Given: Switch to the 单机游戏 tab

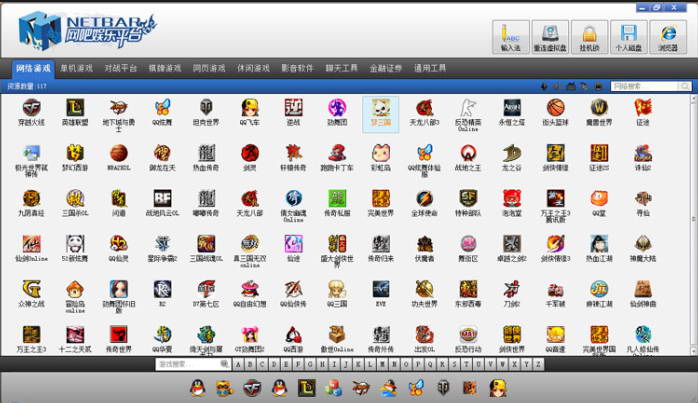Looking at the screenshot, I should pyautogui.click(x=77, y=68).
